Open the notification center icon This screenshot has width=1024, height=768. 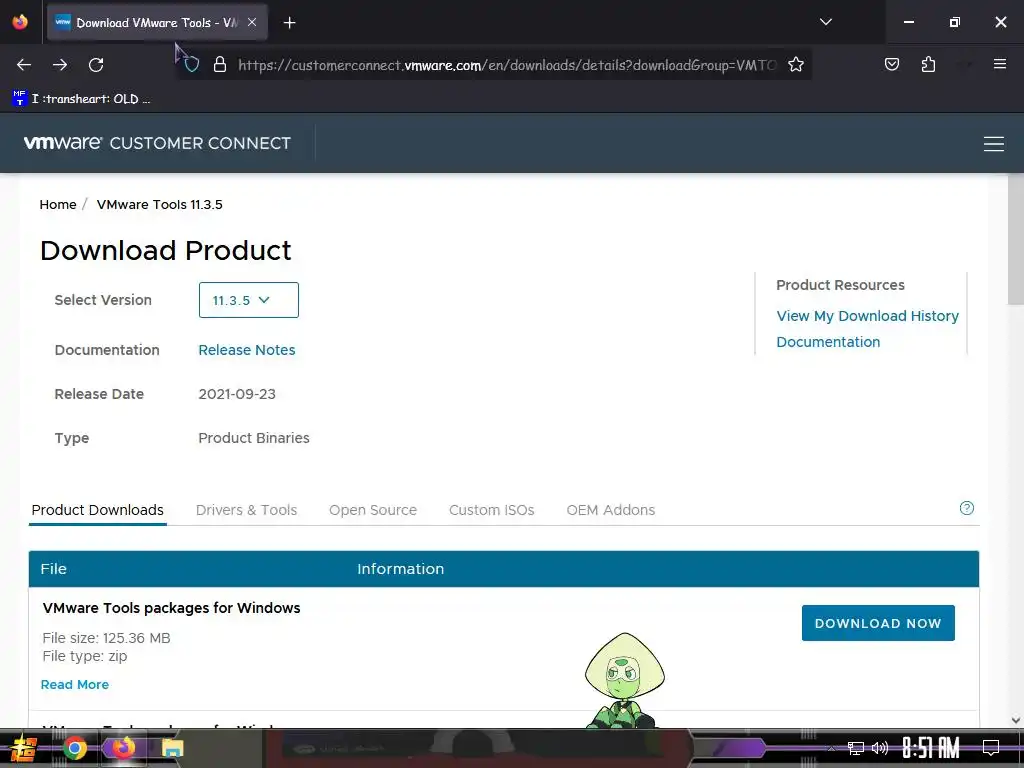coord(991,748)
